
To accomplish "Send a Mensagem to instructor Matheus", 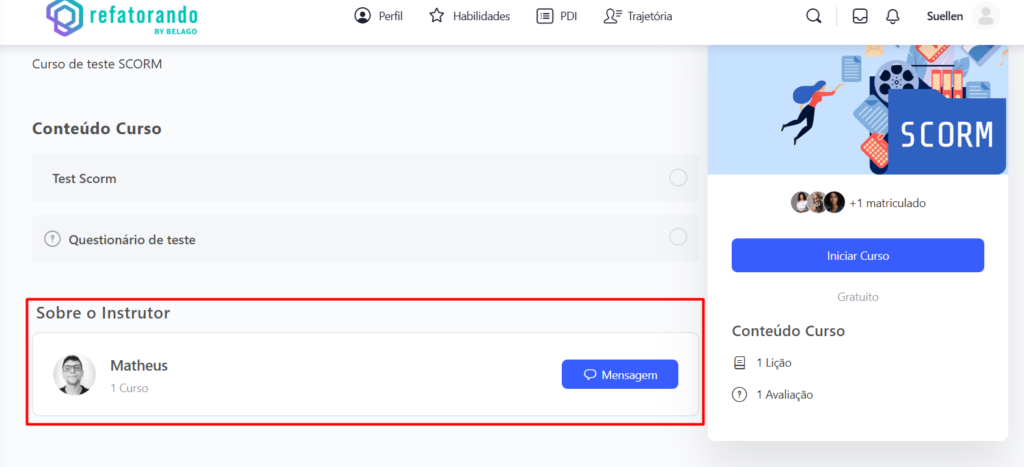I will pos(620,374).
